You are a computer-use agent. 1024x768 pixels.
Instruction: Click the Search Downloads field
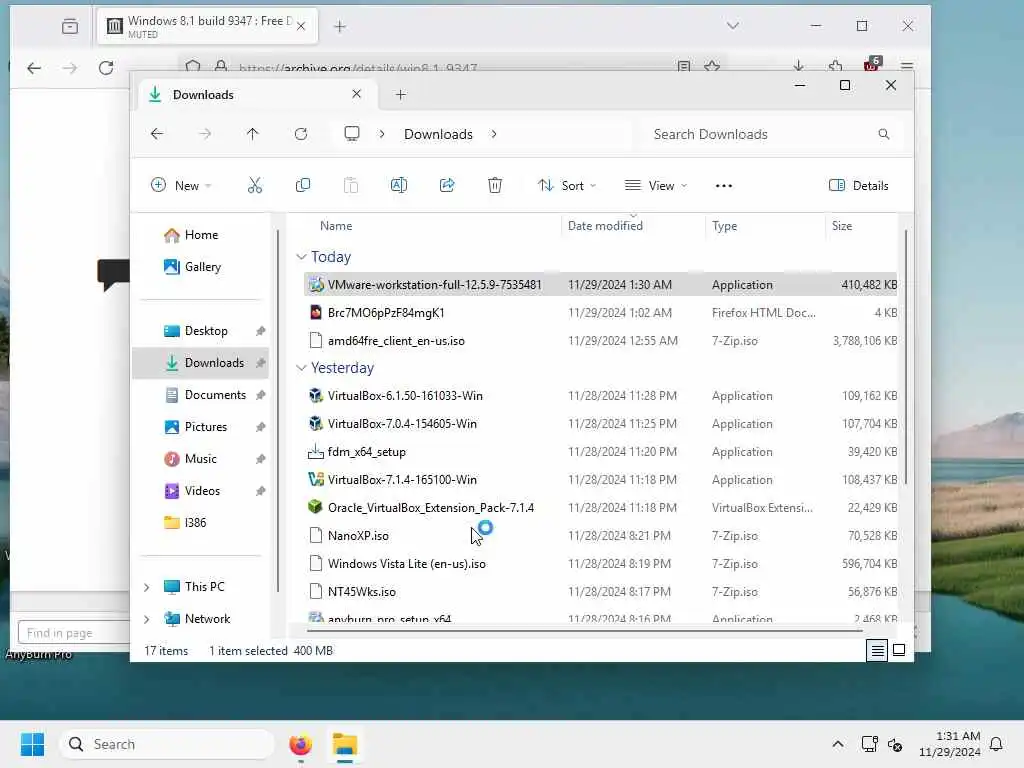(771, 134)
